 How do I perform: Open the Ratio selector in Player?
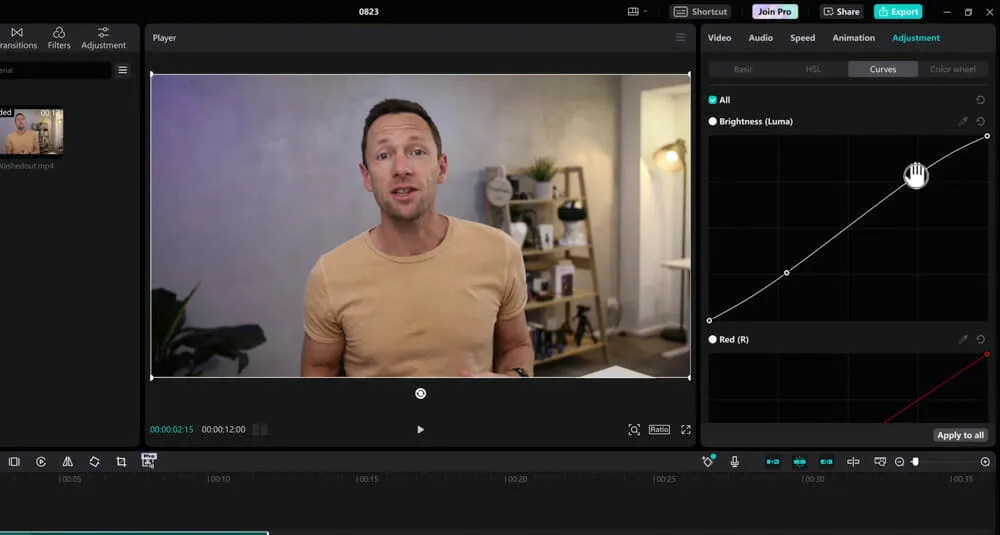click(659, 430)
